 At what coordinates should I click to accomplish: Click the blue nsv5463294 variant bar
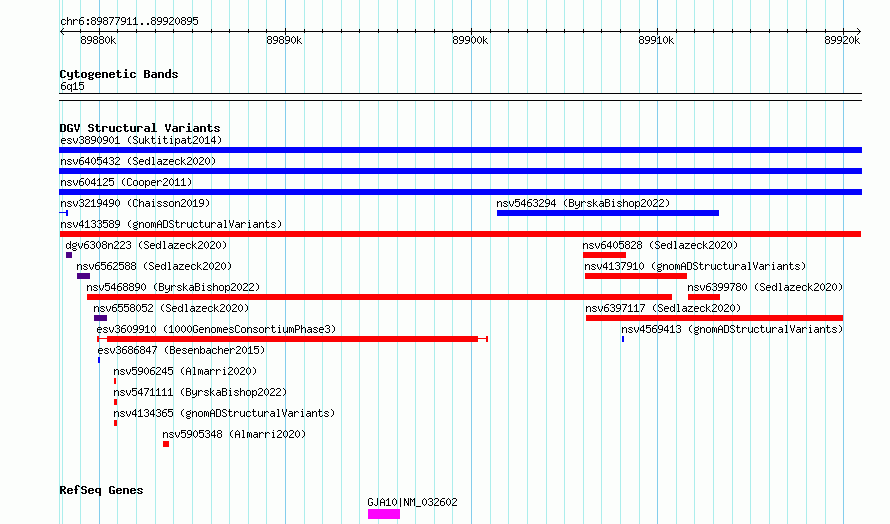click(x=608, y=213)
